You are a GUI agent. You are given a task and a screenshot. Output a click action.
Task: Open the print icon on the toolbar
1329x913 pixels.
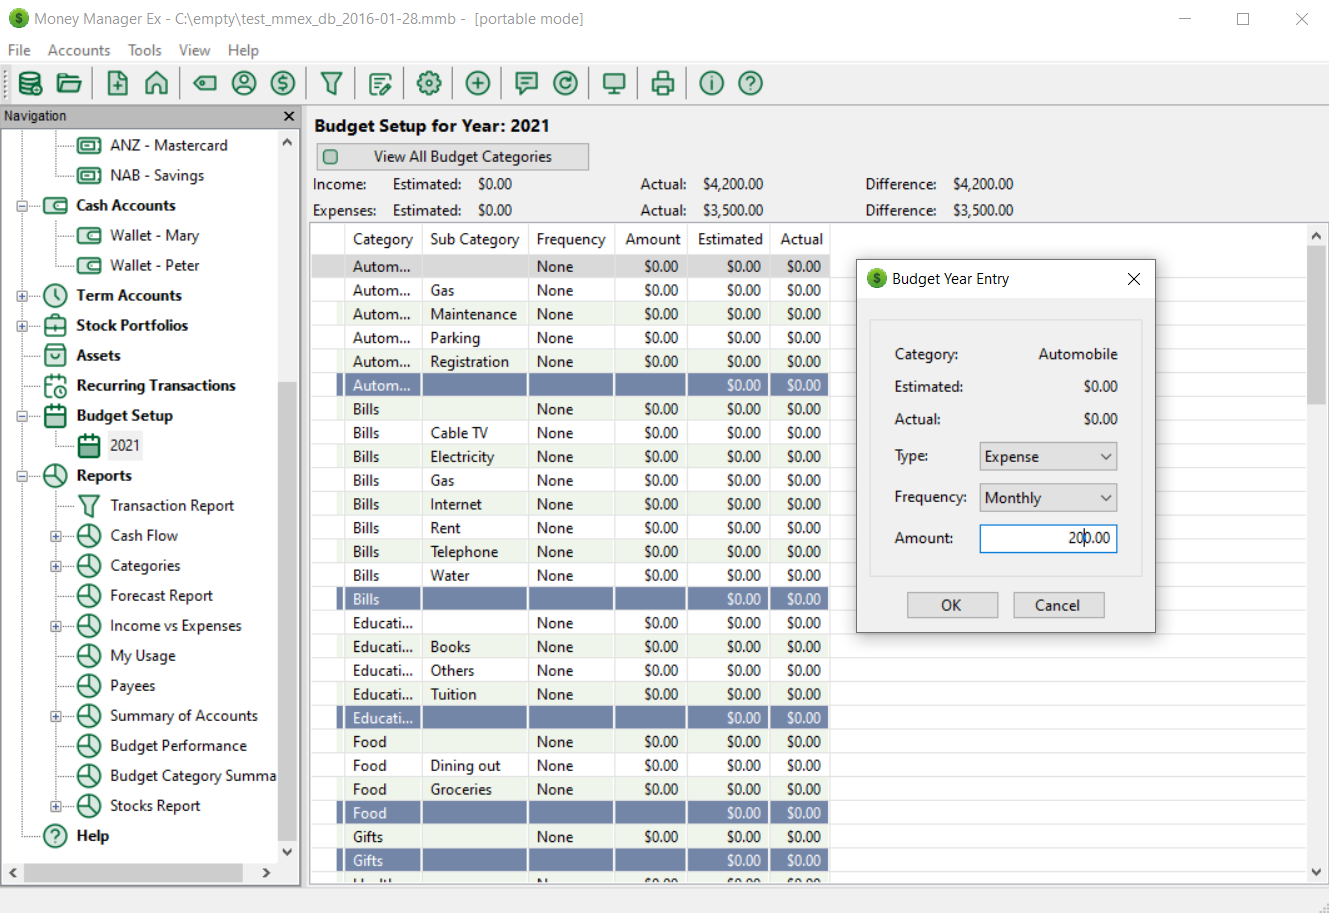click(x=662, y=83)
